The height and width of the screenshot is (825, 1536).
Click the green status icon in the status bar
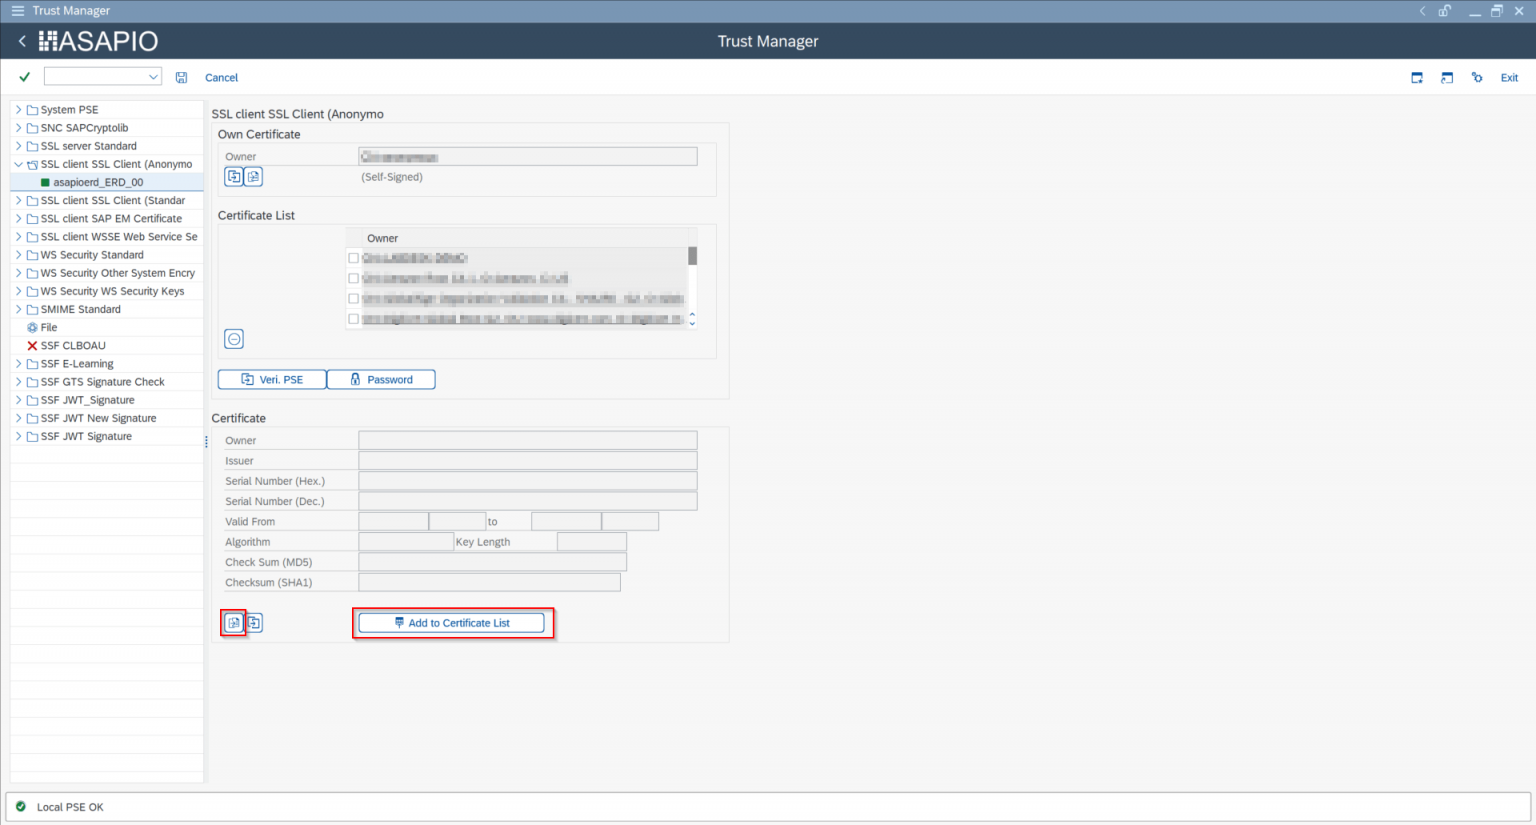click(21, 806)
